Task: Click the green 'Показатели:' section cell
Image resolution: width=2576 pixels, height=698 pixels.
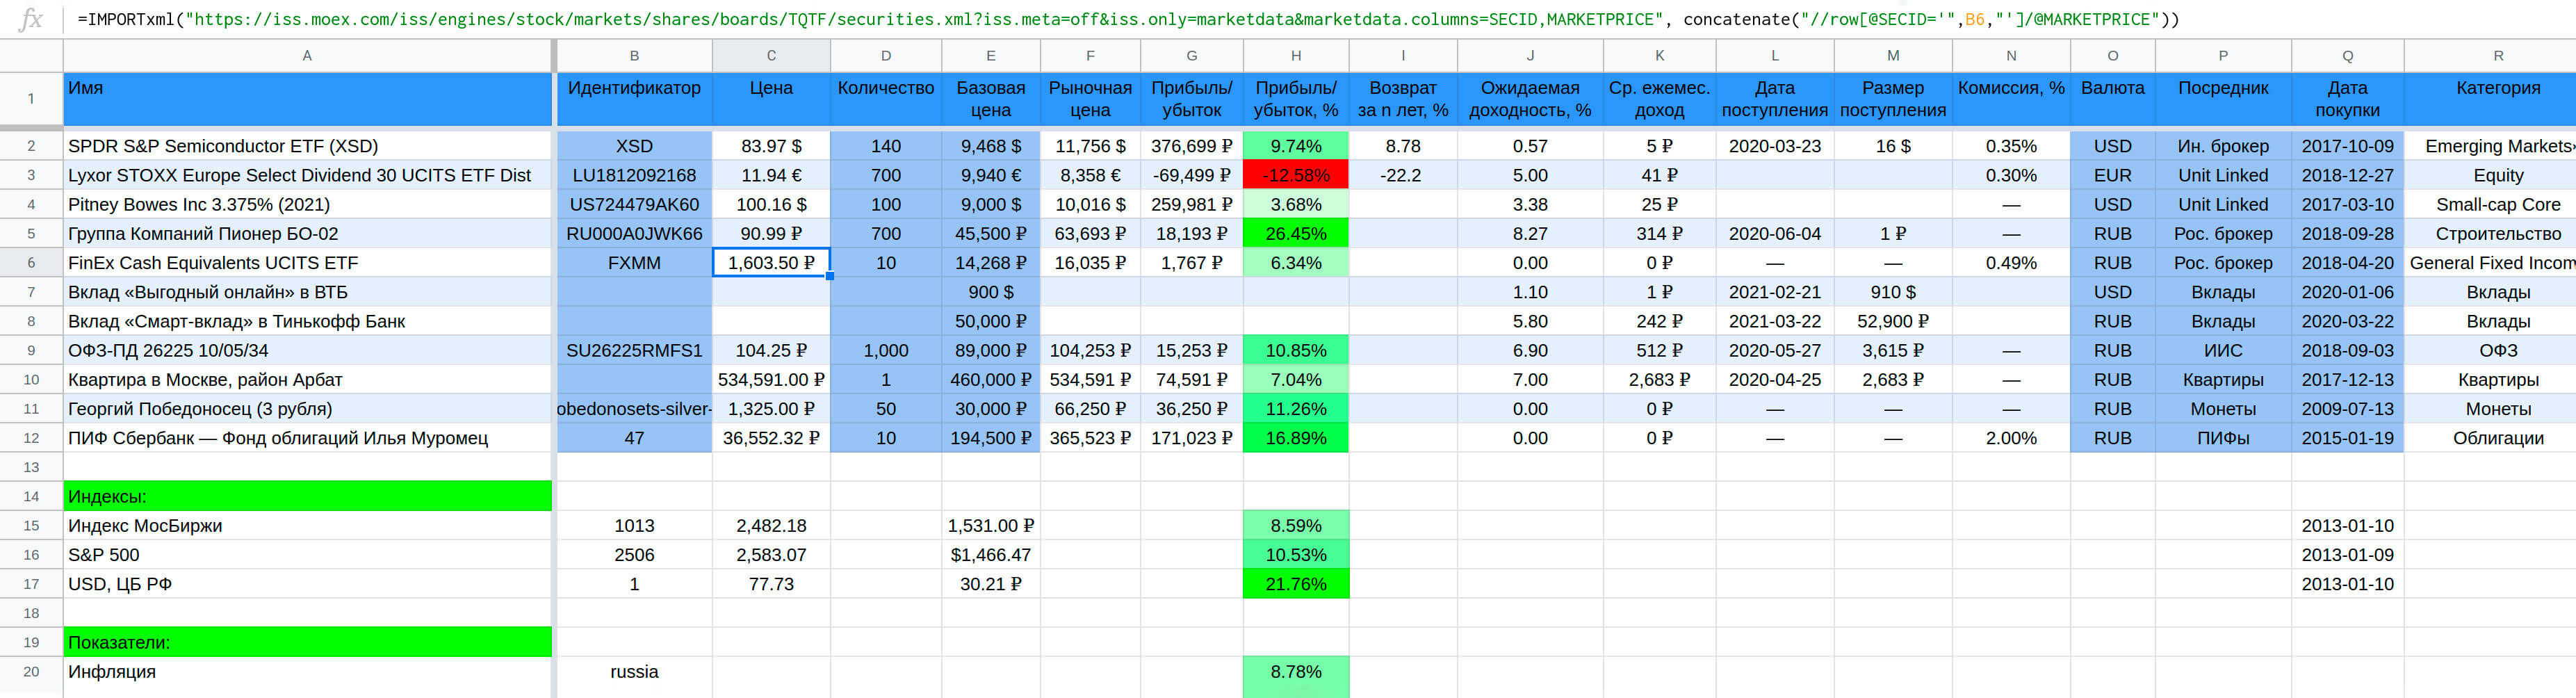Action: tap(307, 643)
